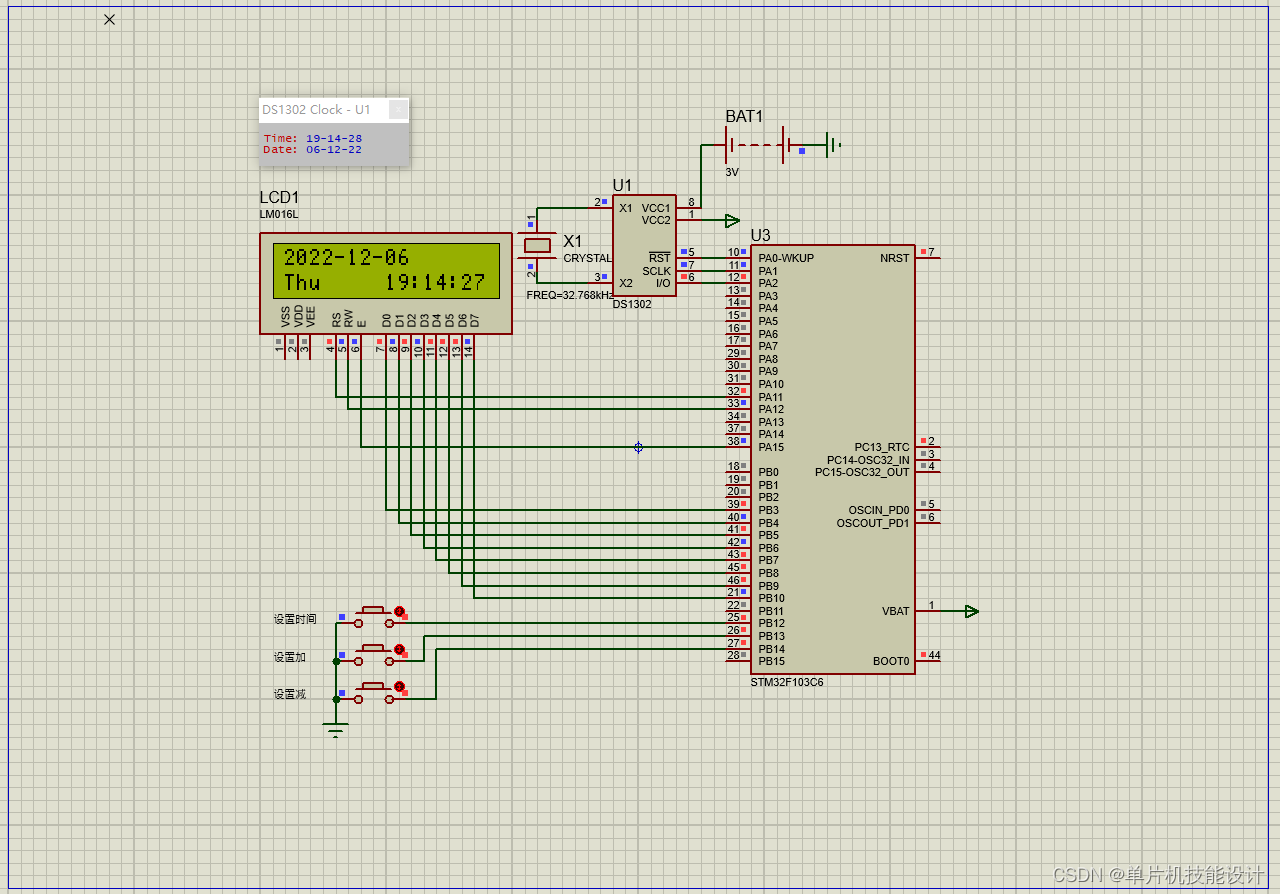This screenshot has width=1280, height=894.
Task: Click the SCLK pin label on DS1302
Action: (x=657, y=271)
